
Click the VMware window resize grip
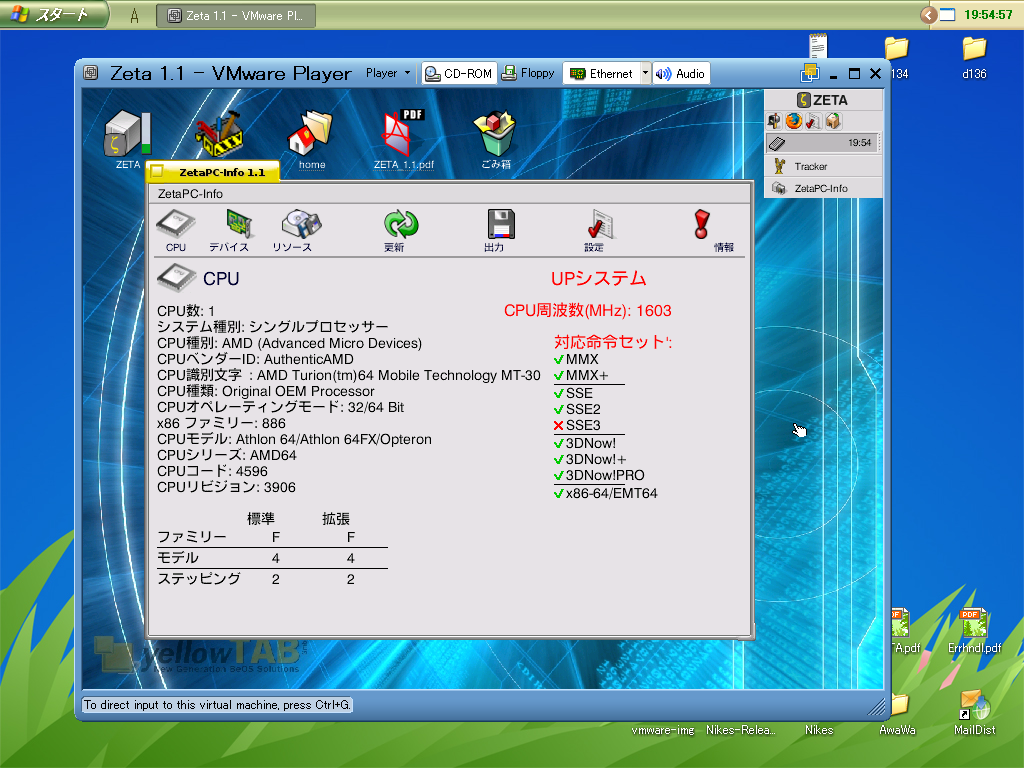point(876,707)
